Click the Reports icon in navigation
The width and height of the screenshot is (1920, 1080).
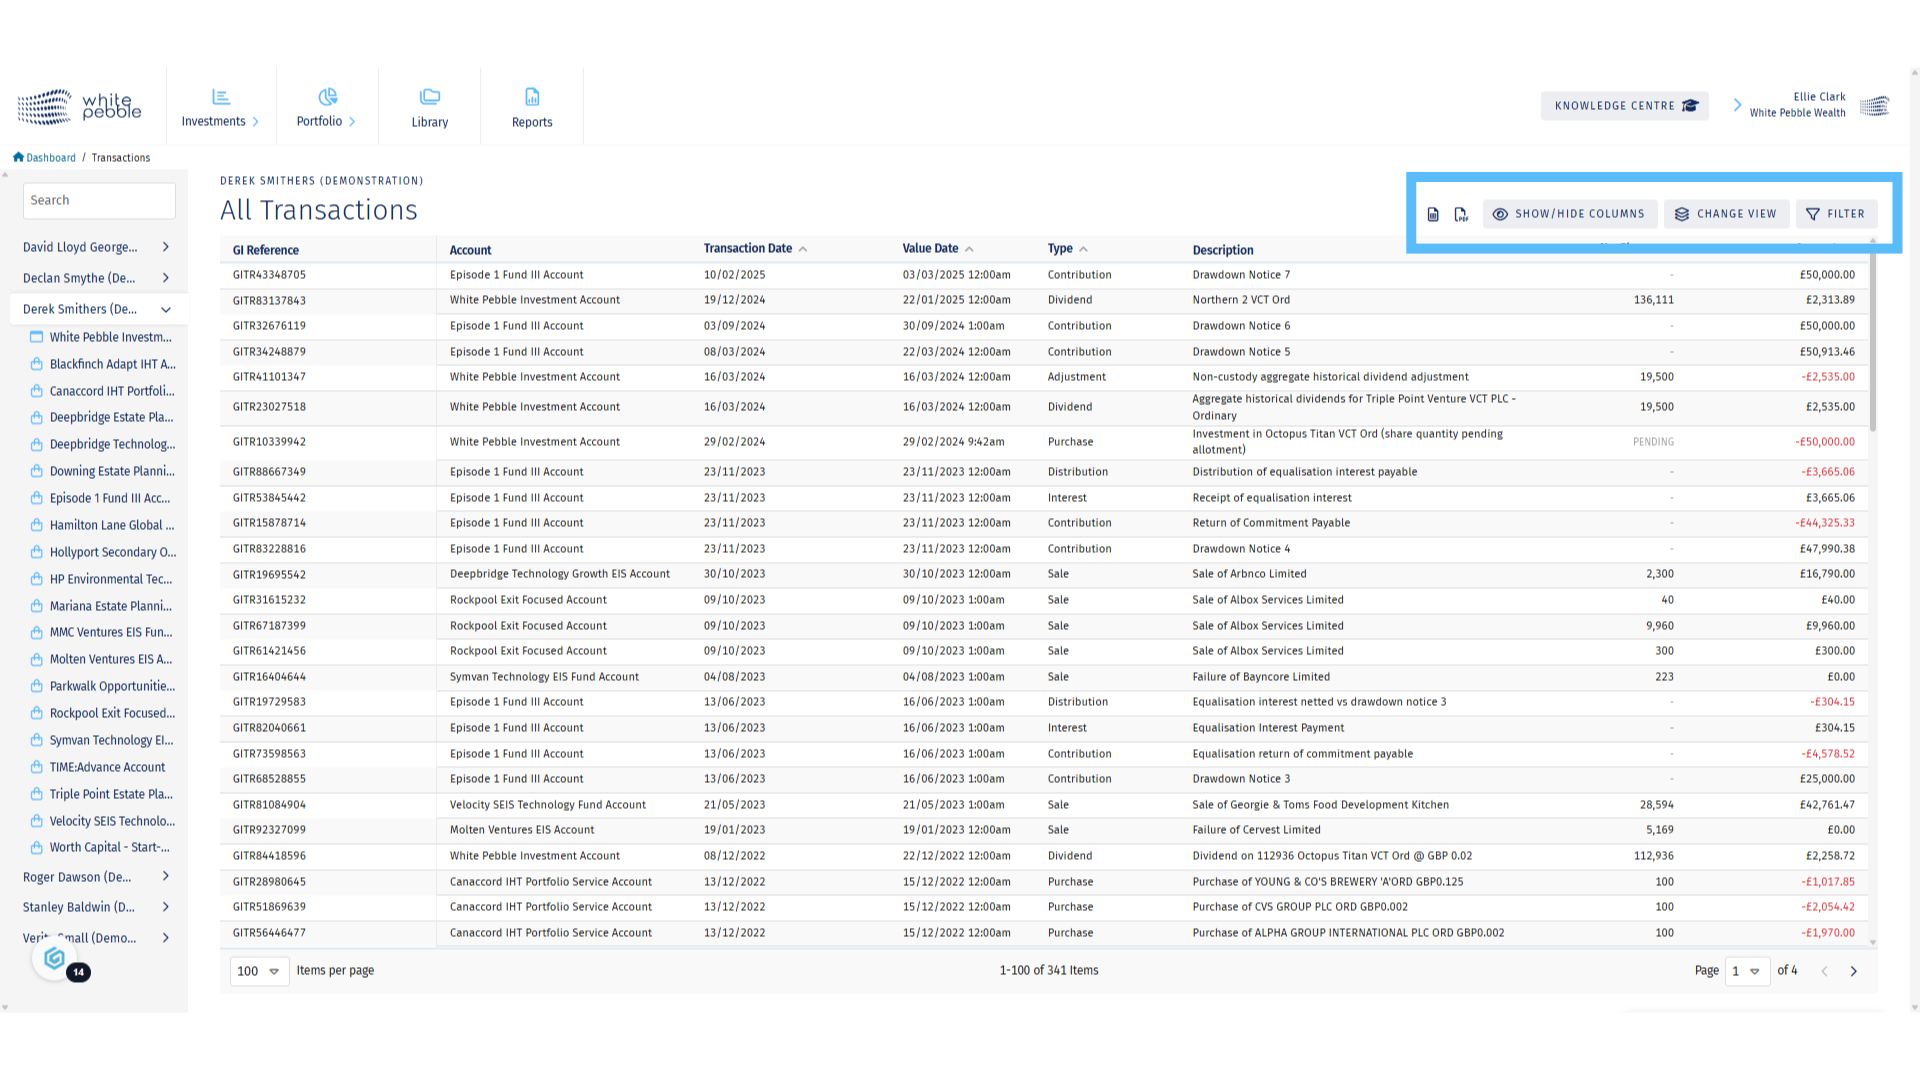pos(532,97)
